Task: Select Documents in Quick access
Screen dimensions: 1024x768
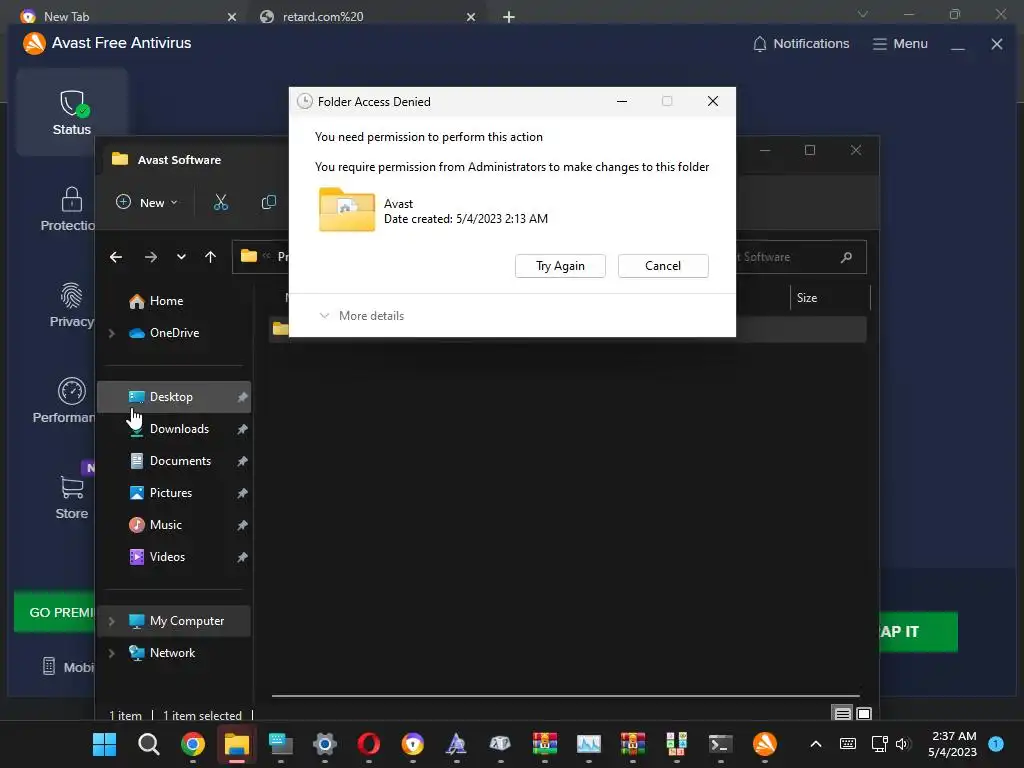Action: (180, 461)
